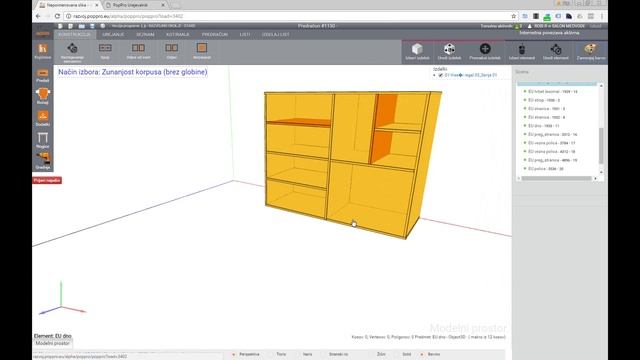
Task: Switch to the PREDRAČUN tab
Action: pos(215,35)
